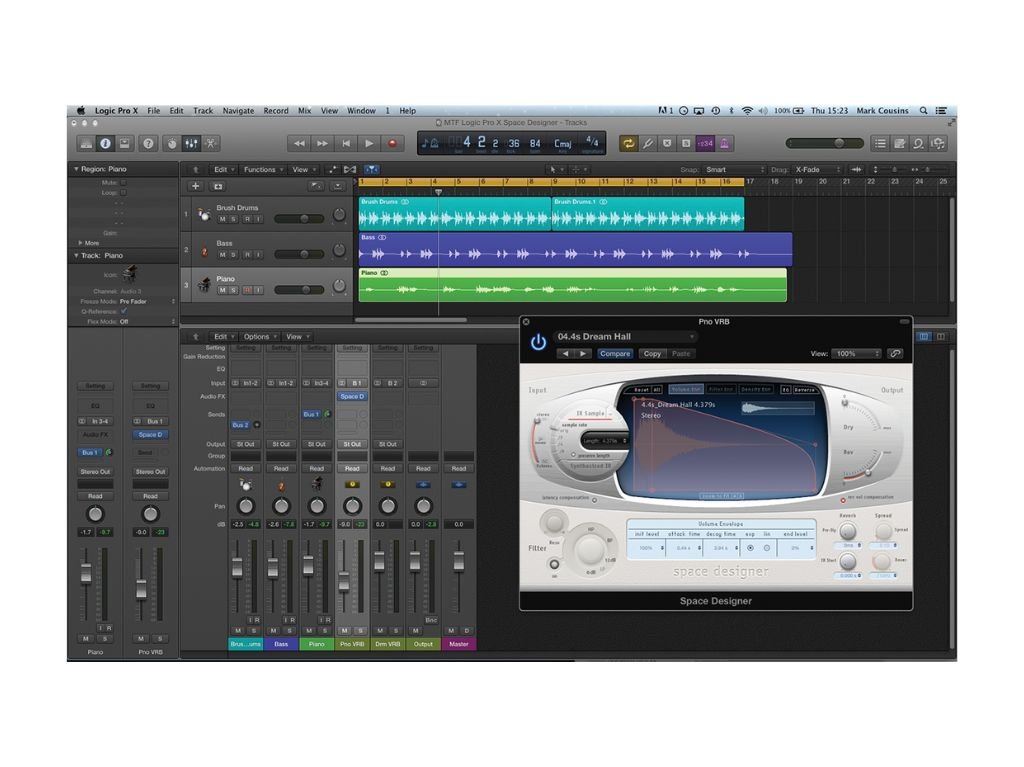The image size is (1024, 767).
Task: Open the File menu
Action: 153,110
